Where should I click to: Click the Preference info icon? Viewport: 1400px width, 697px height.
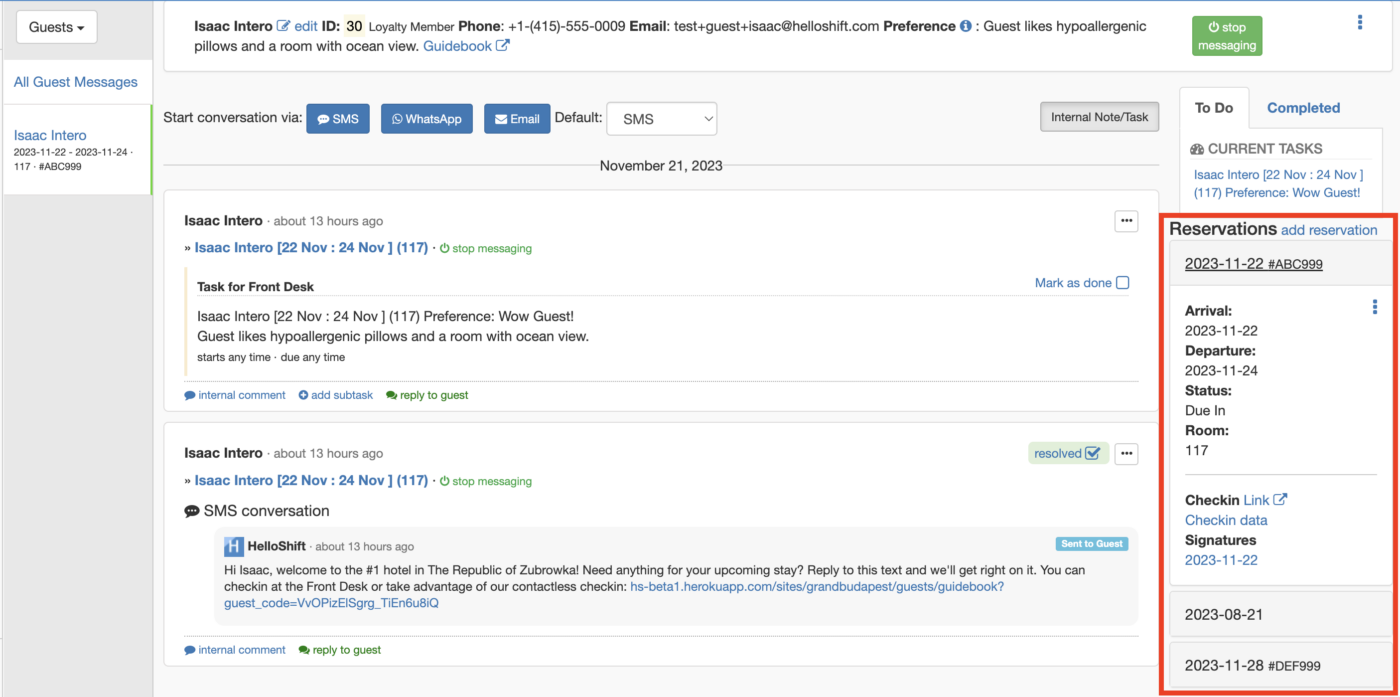(966, 26)
